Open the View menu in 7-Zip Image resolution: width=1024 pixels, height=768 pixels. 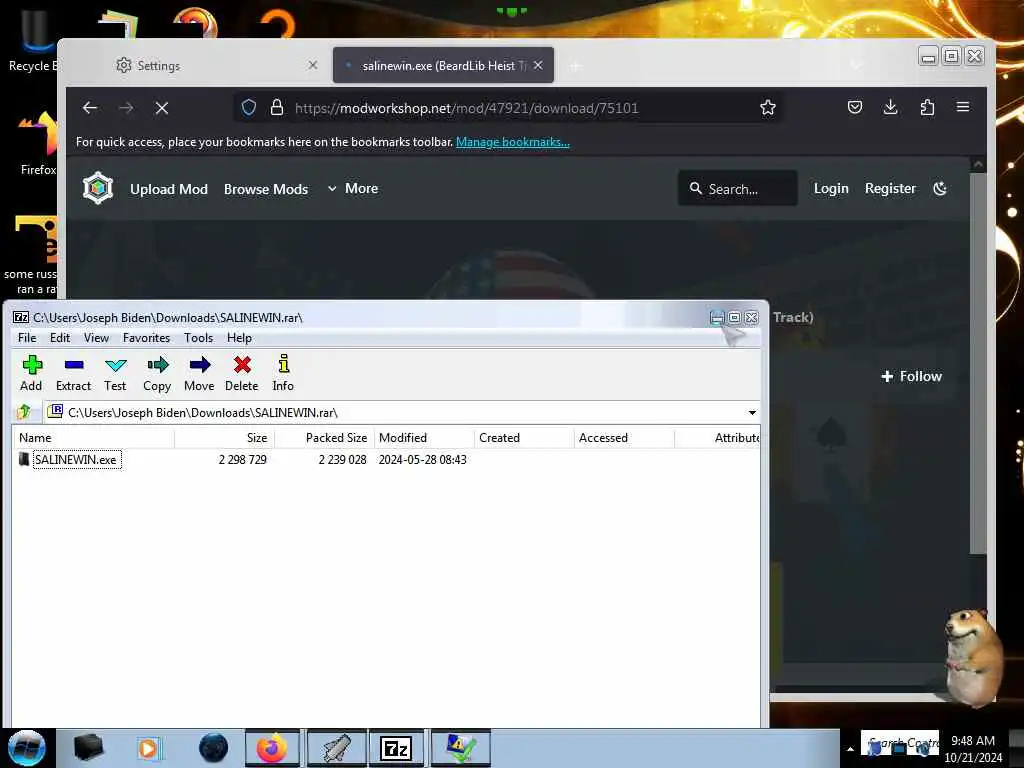point(96,338)
